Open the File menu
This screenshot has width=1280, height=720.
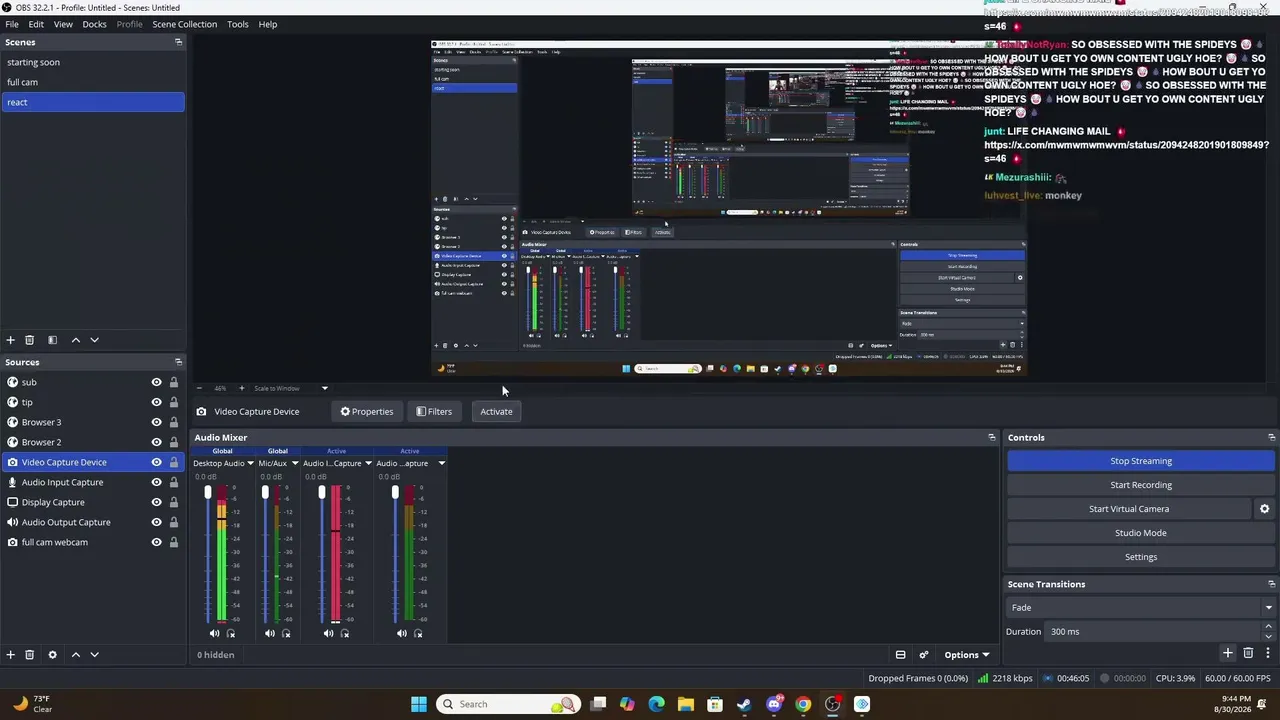[x=12, y=24]
